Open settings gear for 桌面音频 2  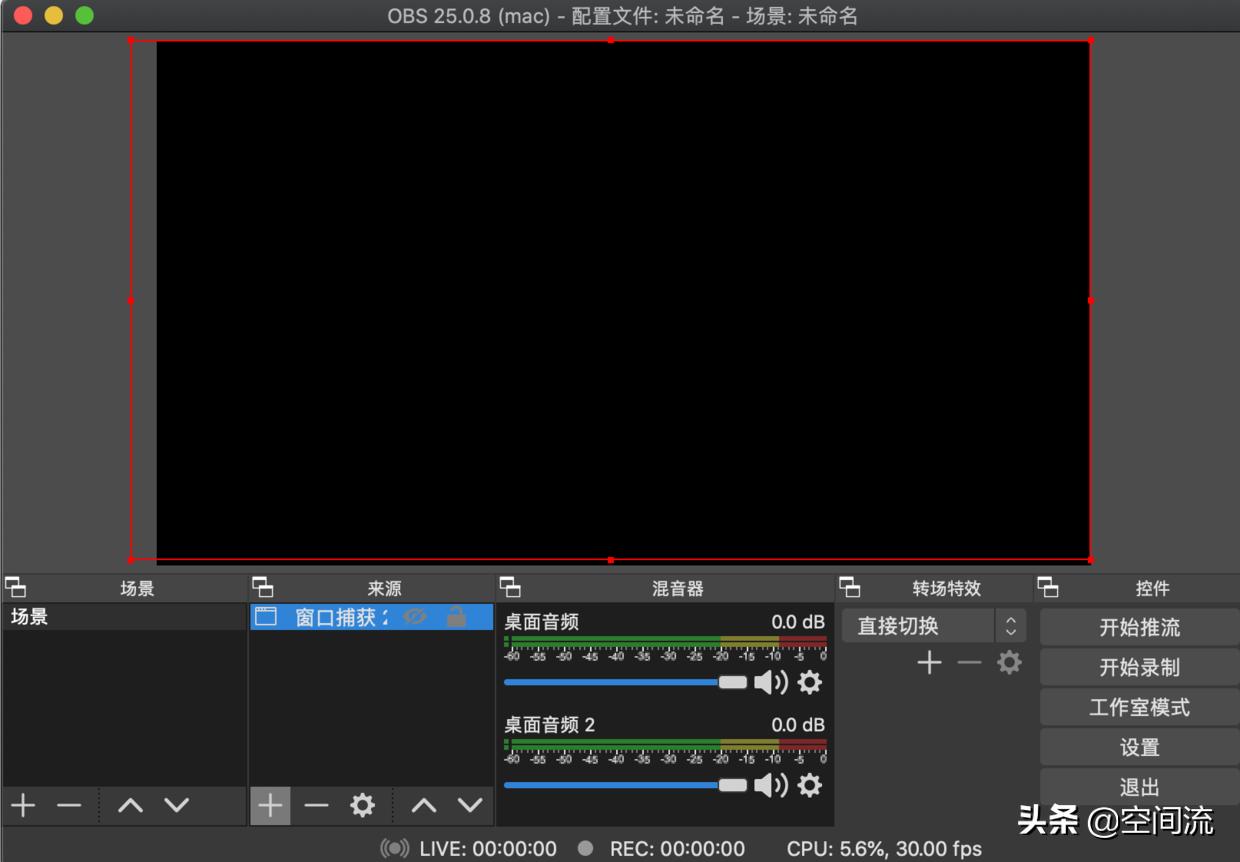click(809, 786)
